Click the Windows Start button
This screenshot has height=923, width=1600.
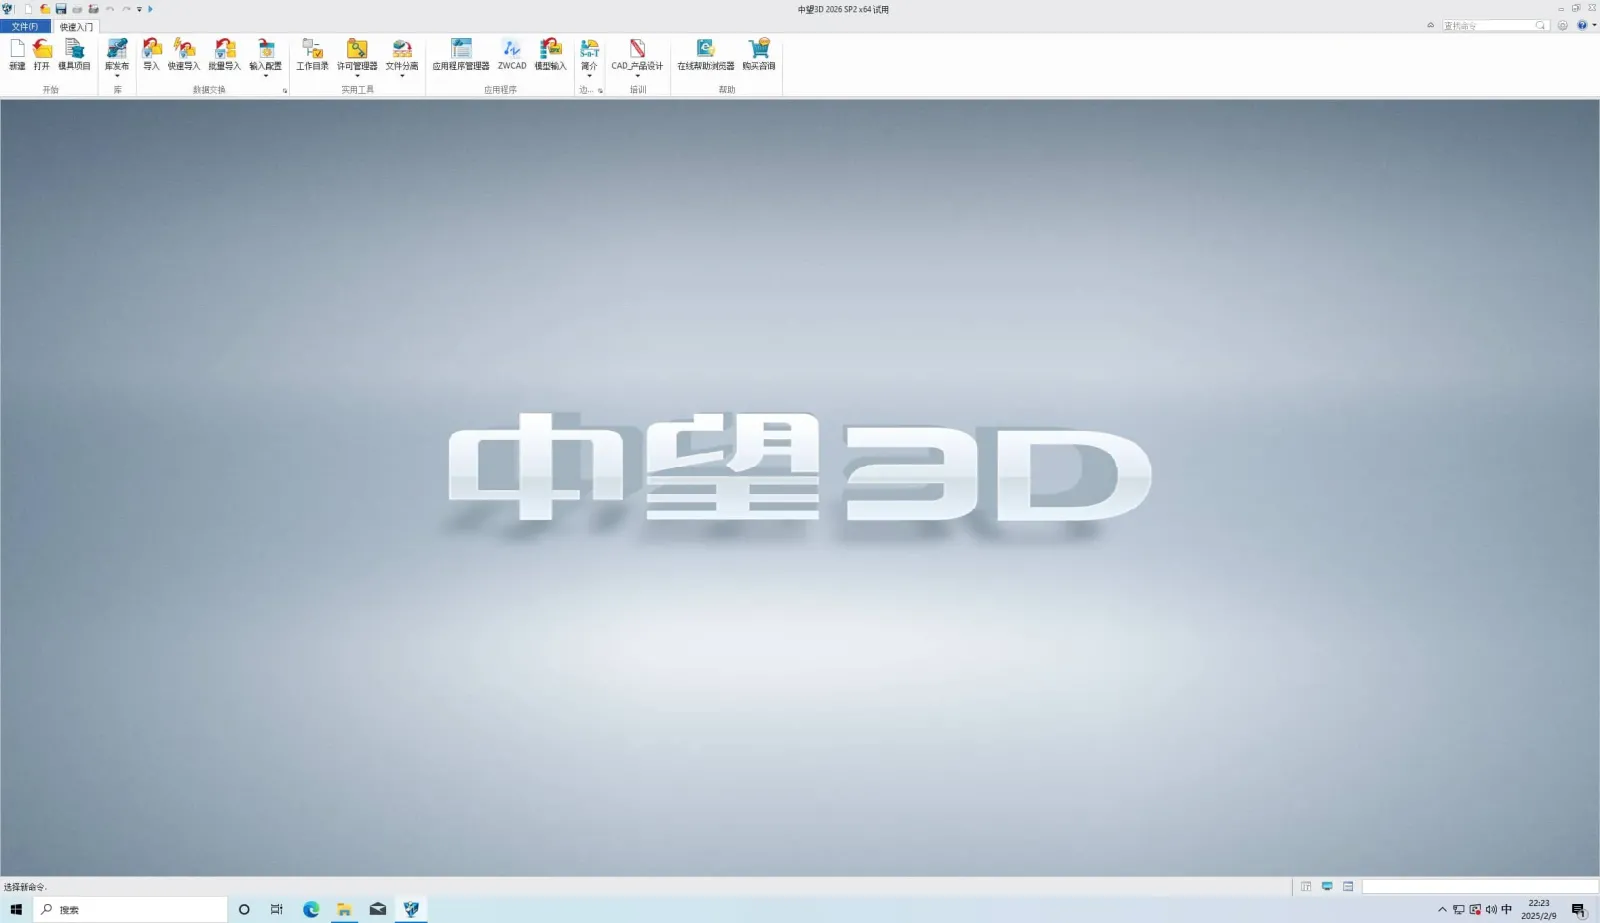[16, 909]
